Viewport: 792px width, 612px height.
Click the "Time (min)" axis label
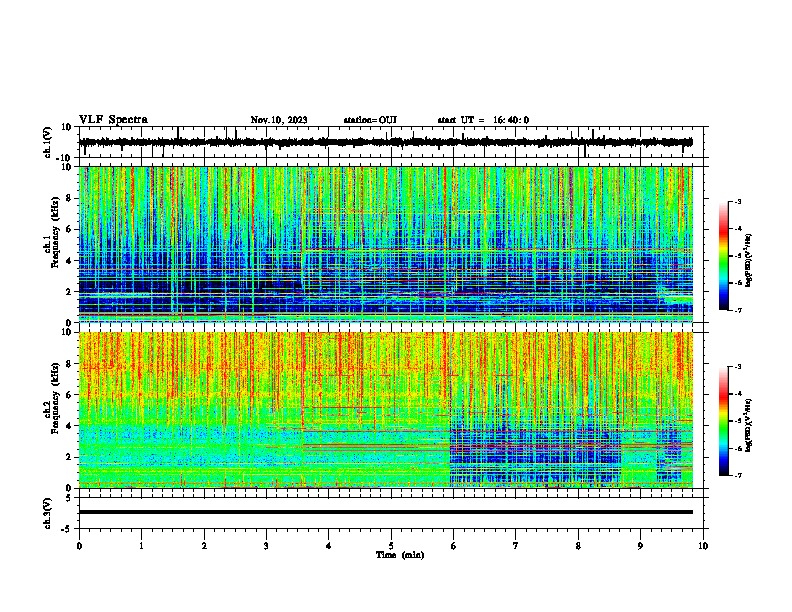click(400, 555)
